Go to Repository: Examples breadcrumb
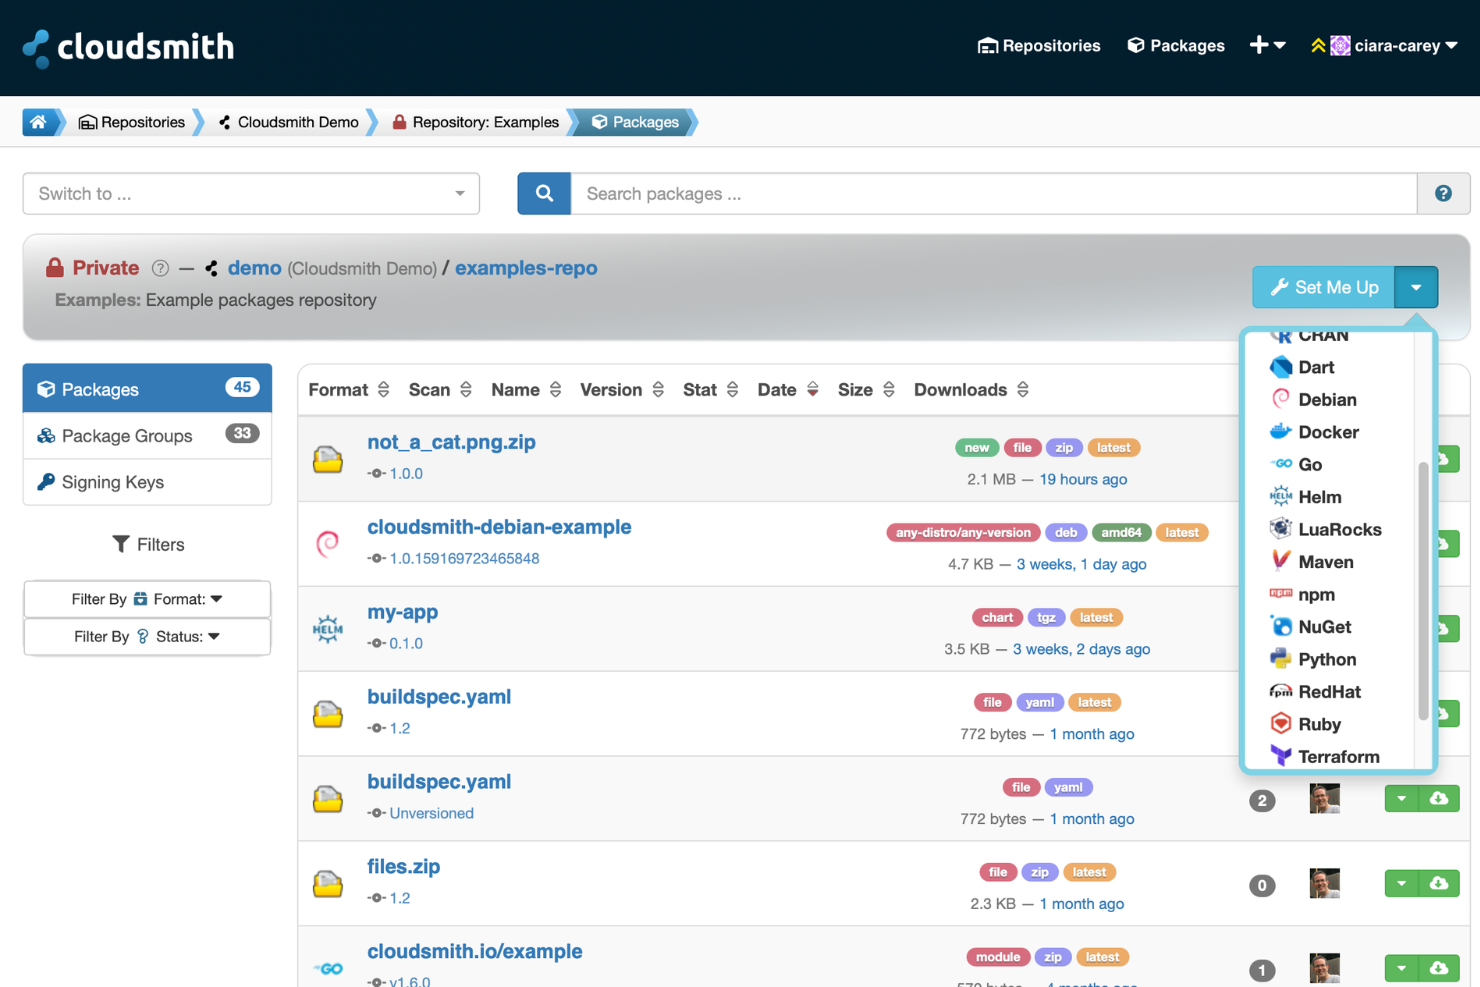 475,122
